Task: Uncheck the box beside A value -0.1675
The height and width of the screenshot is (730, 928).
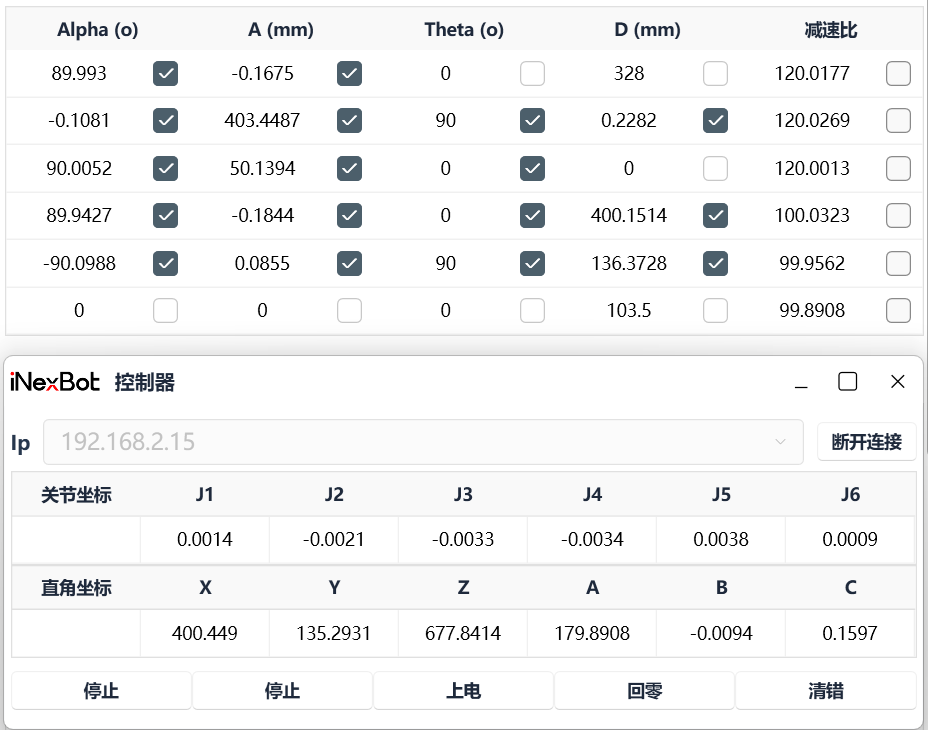Action: 349,74
